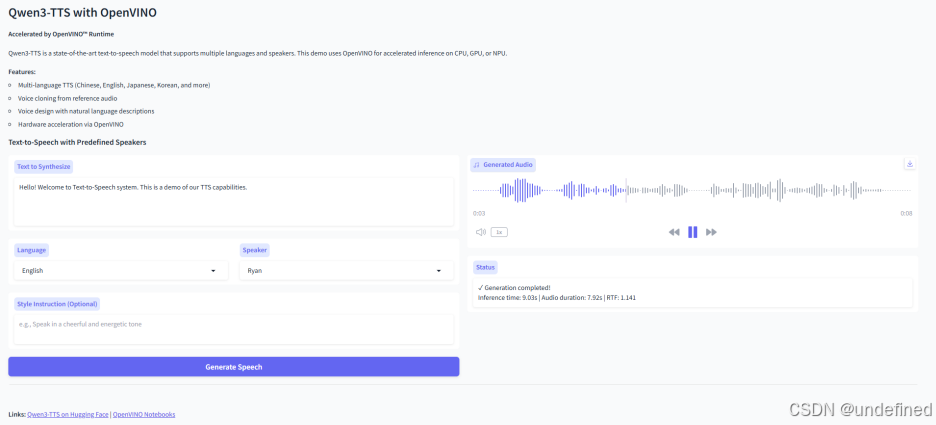Click the Status output text box
Screen dimensions: 936x425
point(692,292)
